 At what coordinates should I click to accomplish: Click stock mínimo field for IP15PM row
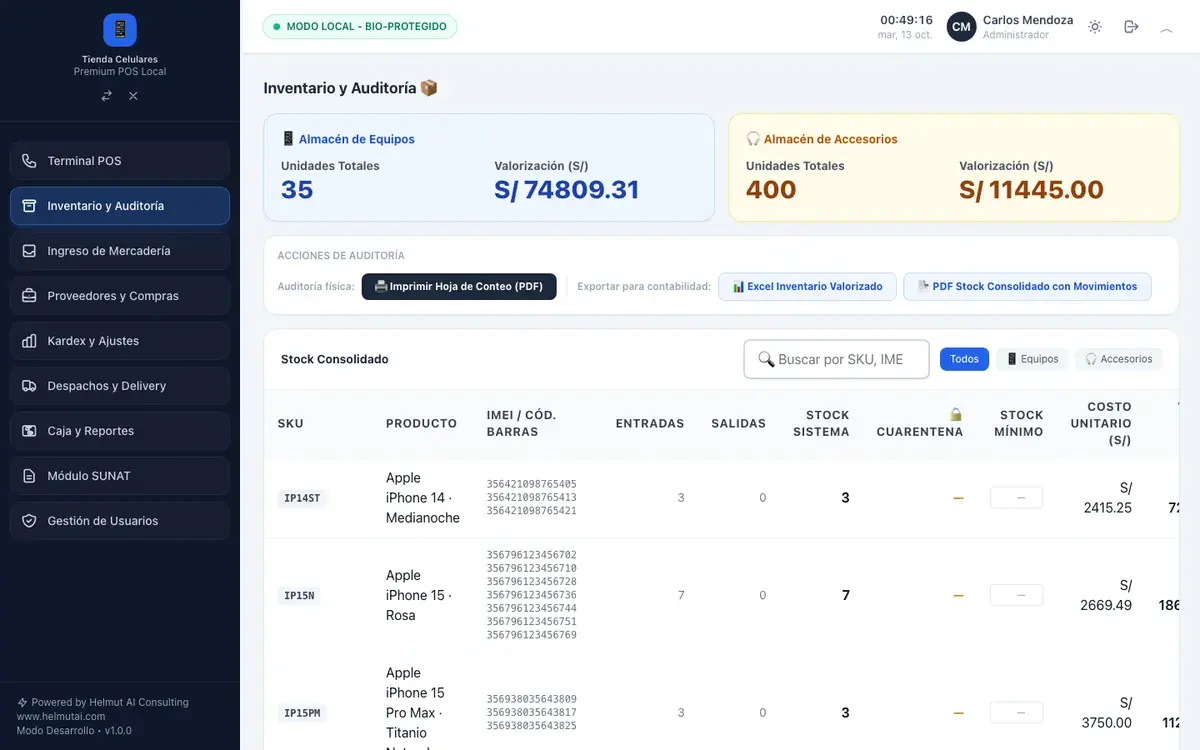1016,713
